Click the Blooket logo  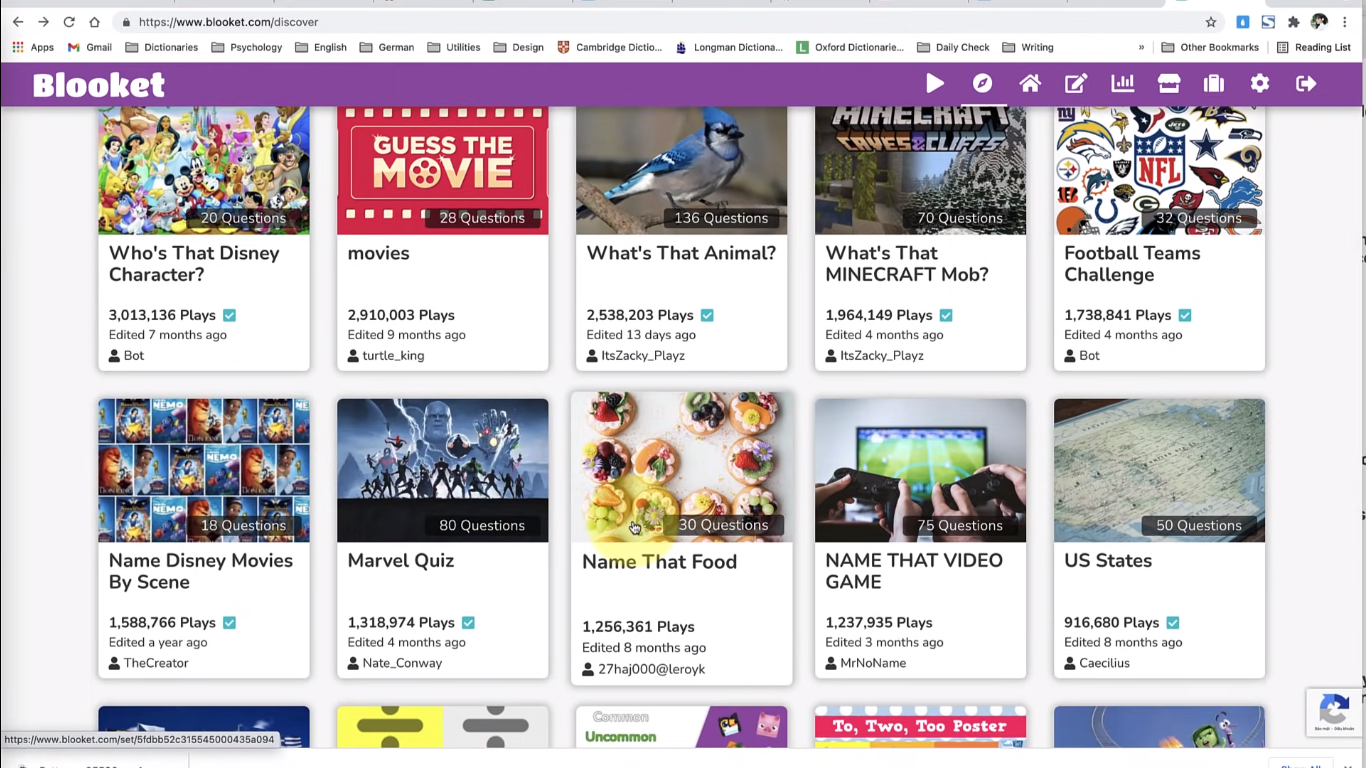99,85
